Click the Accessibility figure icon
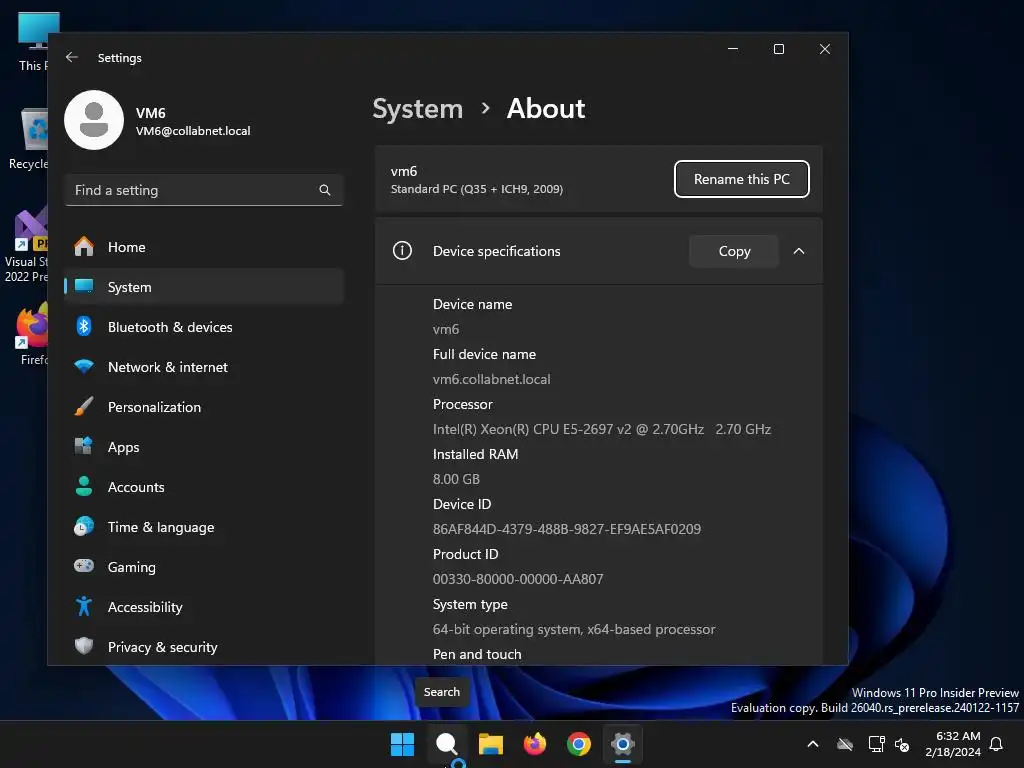 (84, 607)
